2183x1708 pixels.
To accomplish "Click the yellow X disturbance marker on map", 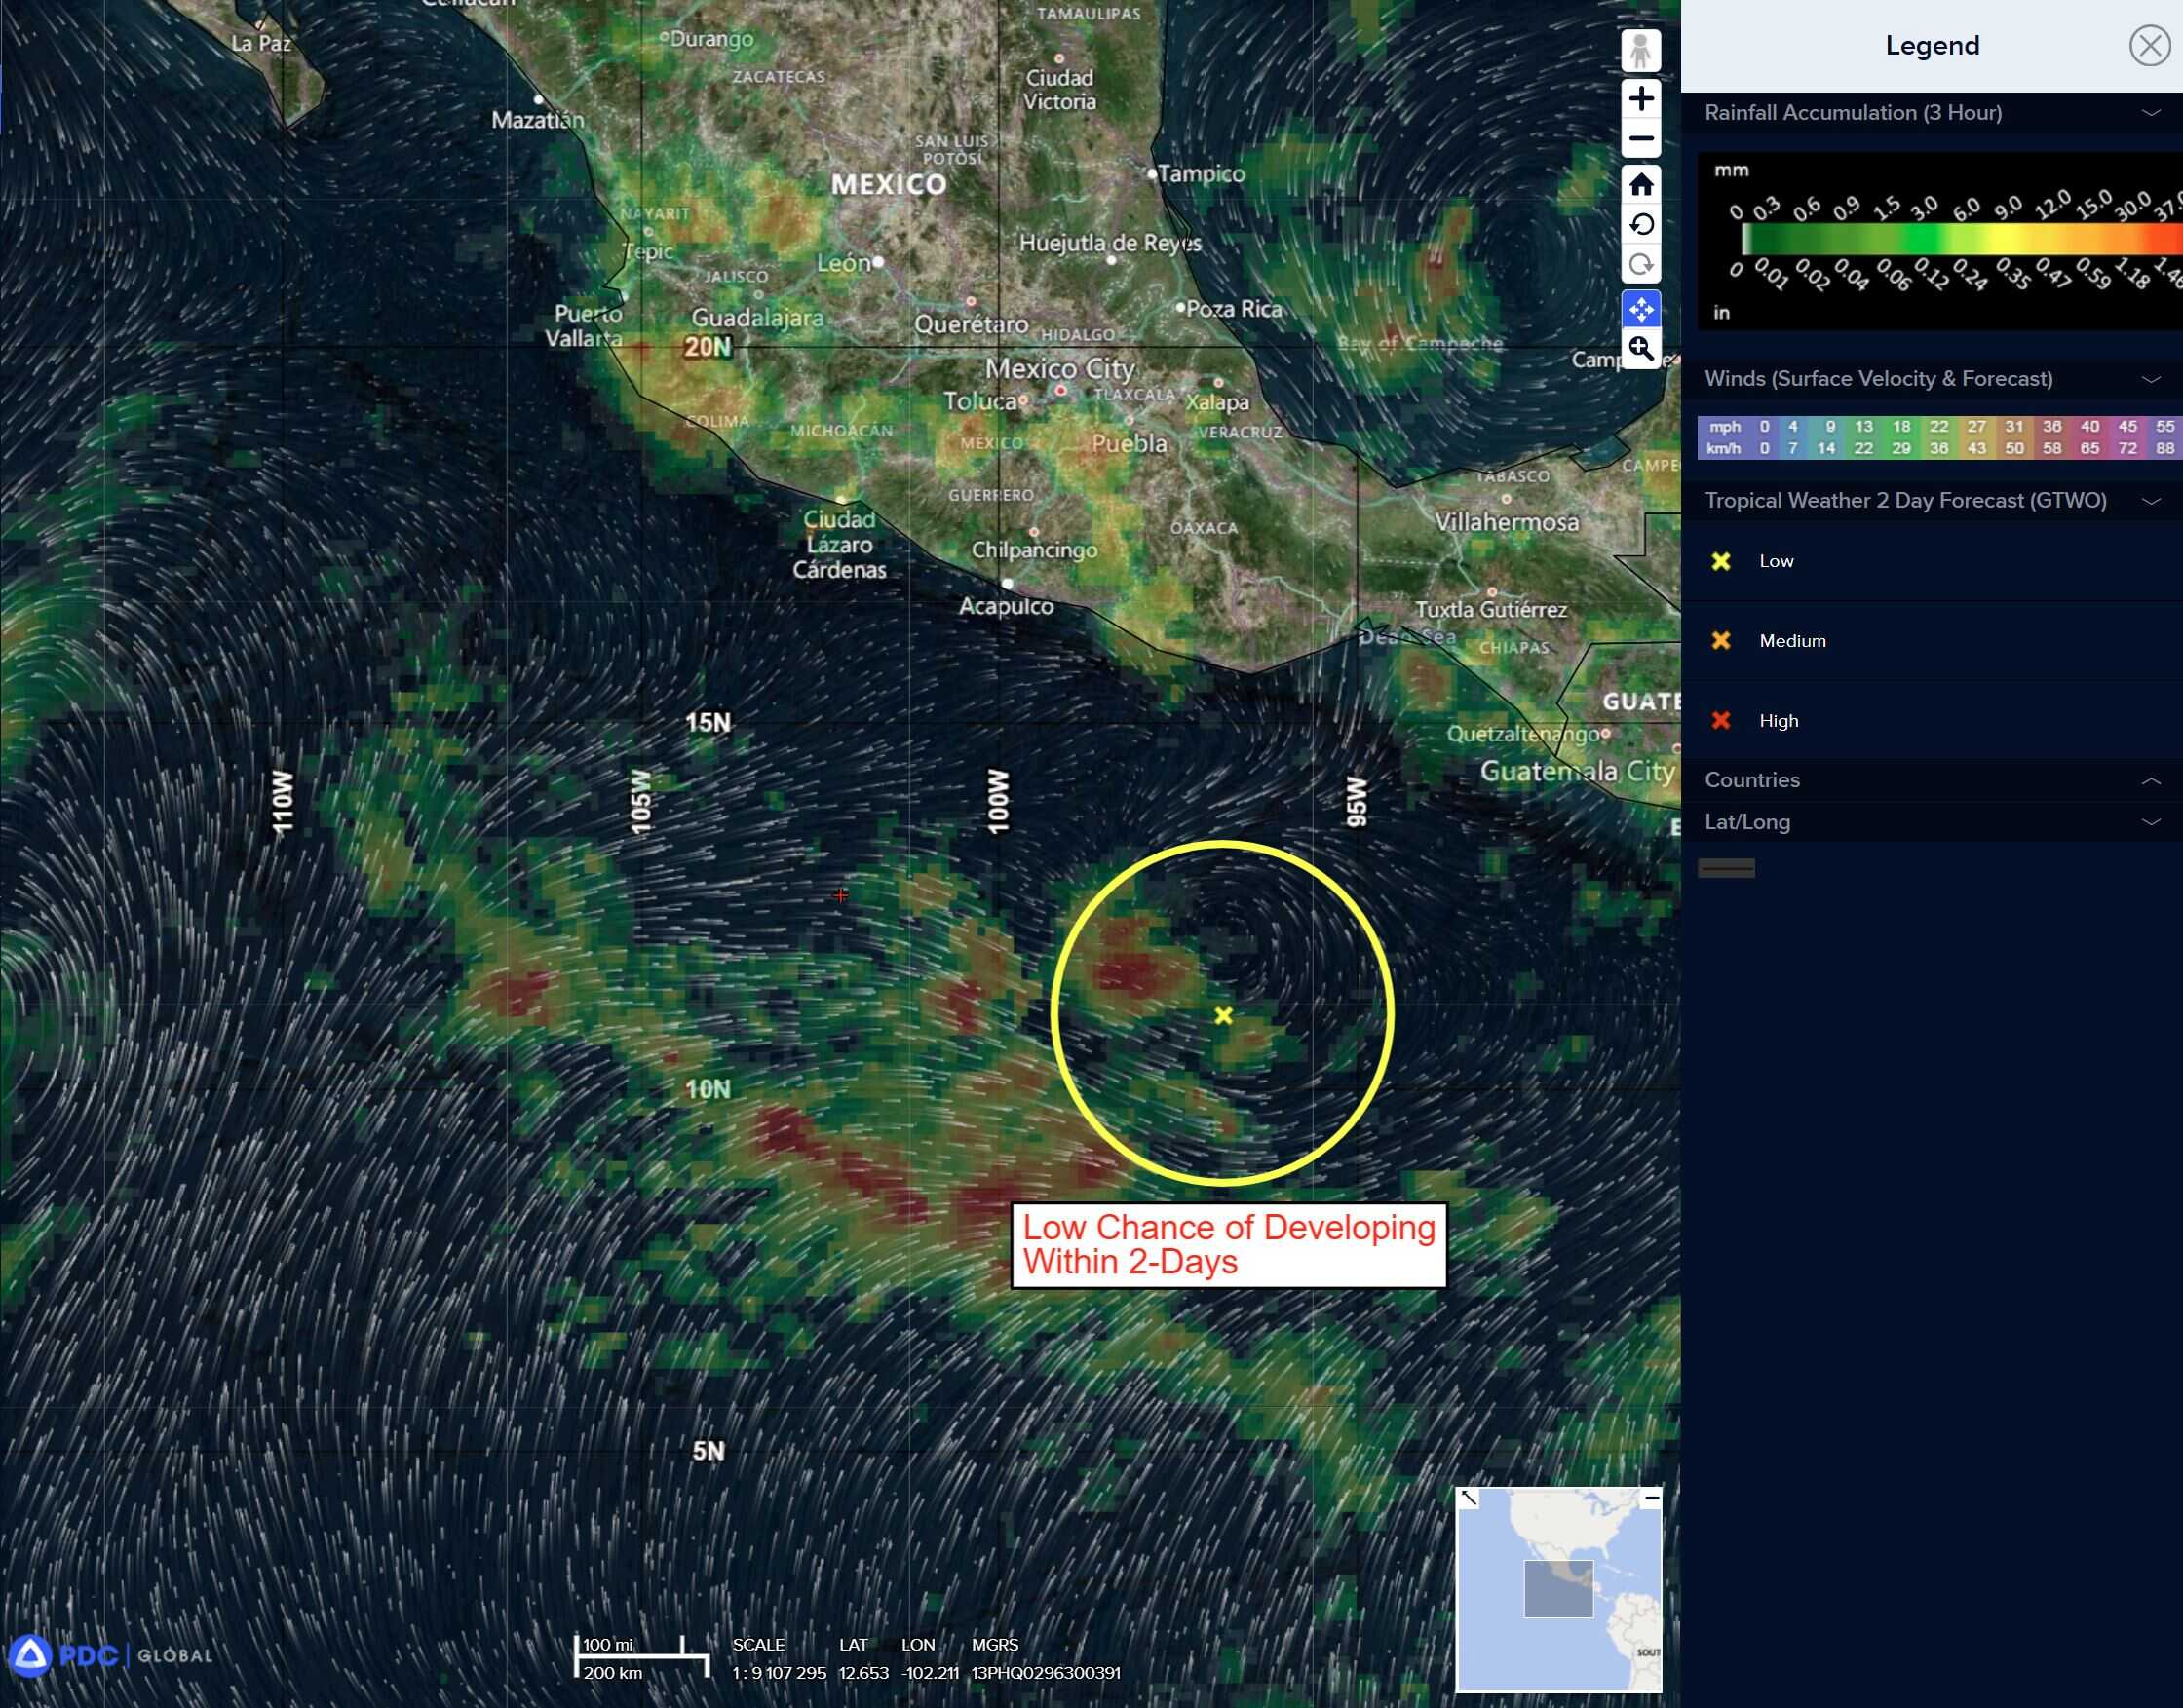I will 1222,1015.
